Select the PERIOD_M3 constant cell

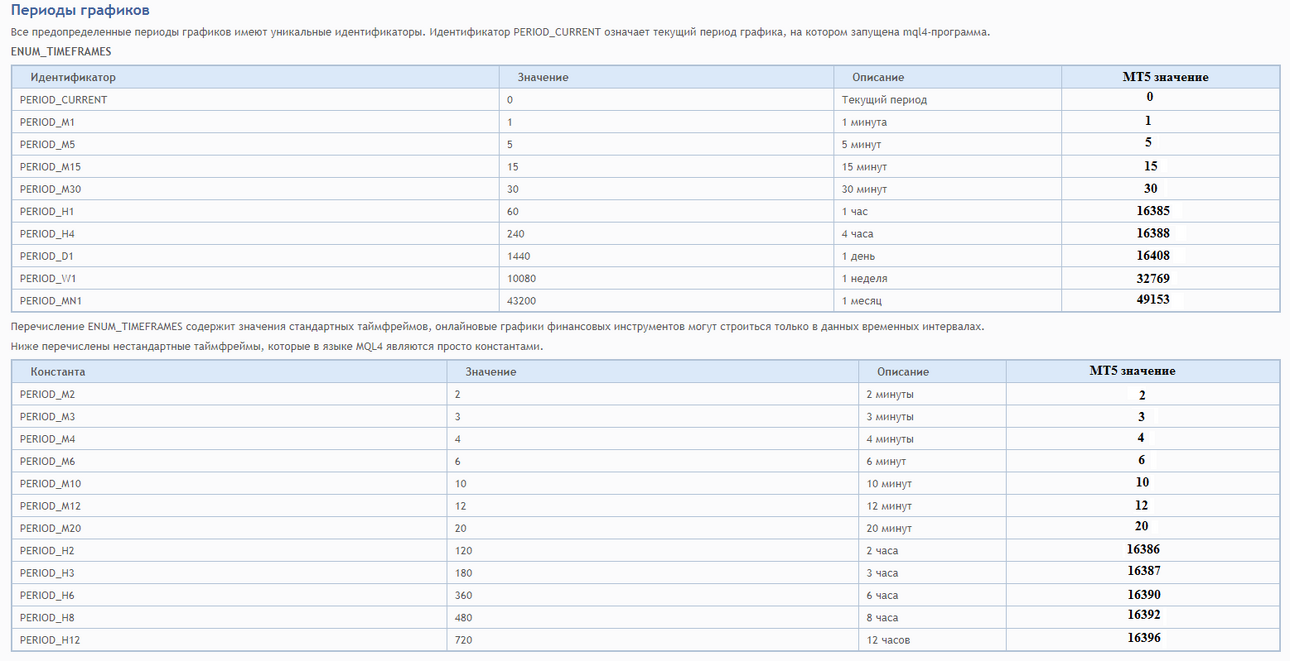coord(229,417)
